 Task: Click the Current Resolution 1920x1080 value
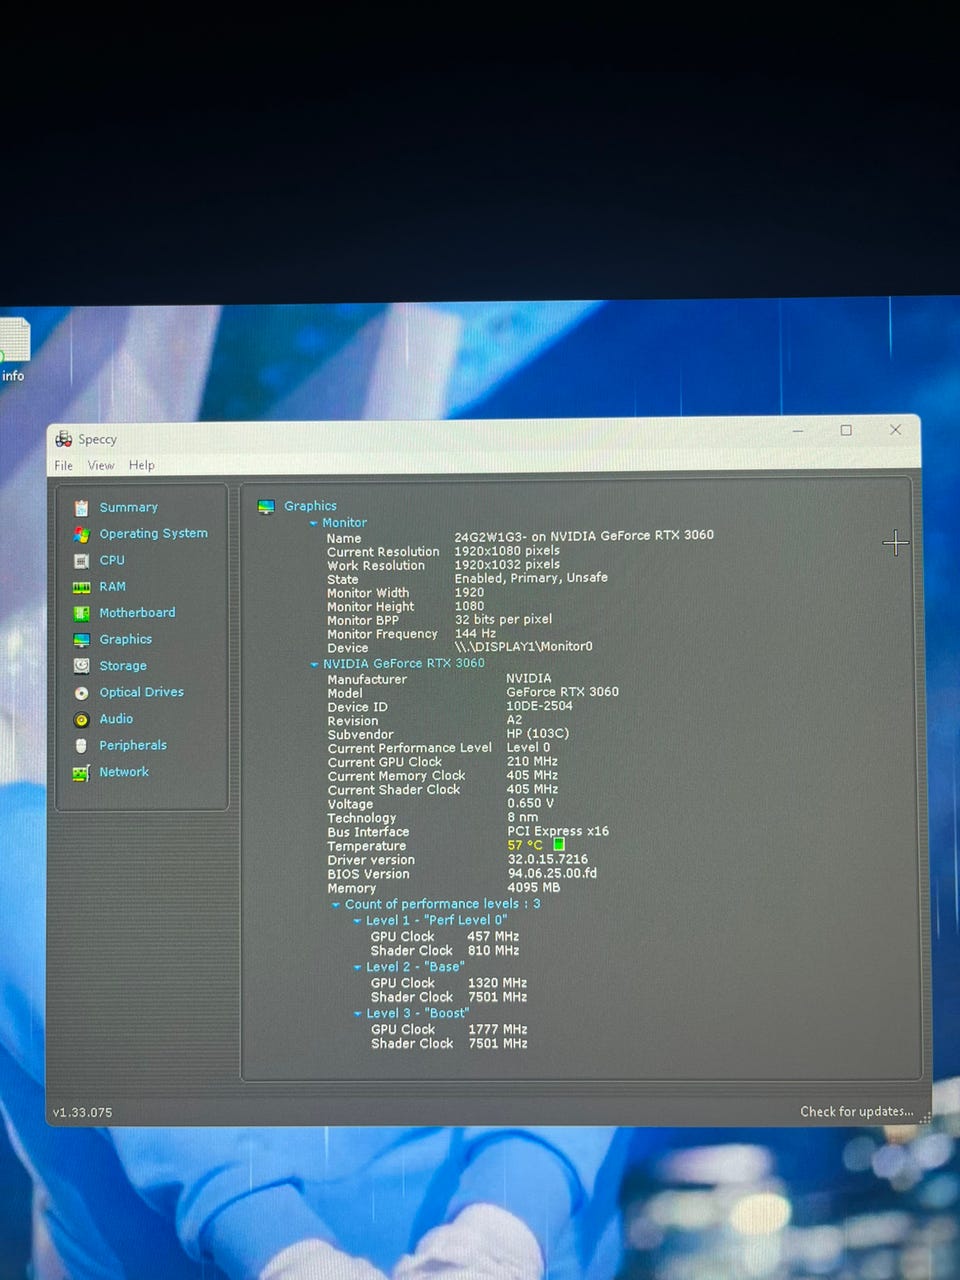[507, 551]
